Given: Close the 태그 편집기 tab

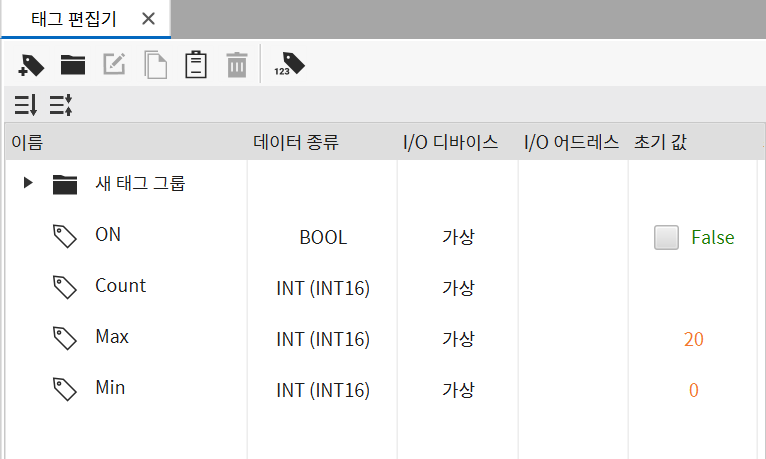Looking at the screenshot, I should click(149, 19).
